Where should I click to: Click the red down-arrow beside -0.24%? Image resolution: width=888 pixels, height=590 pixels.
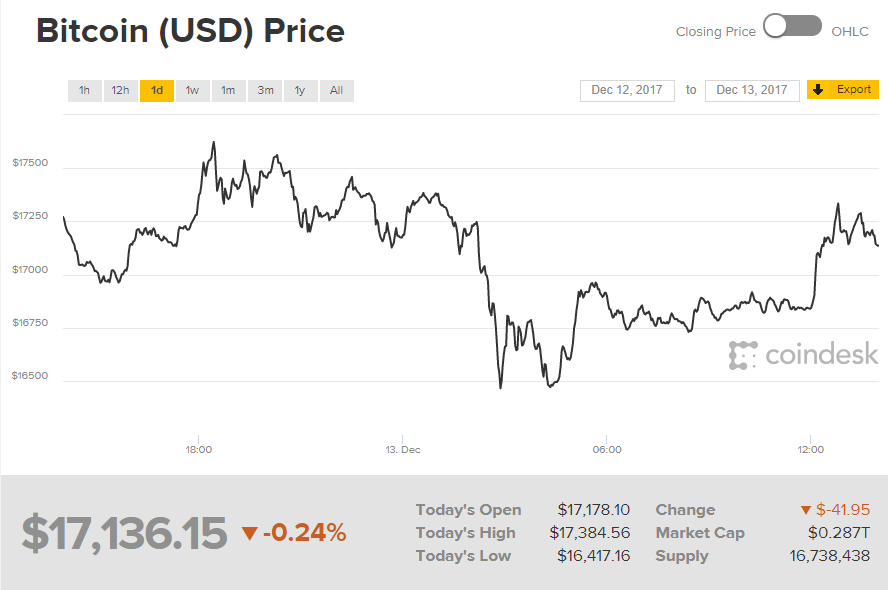(249, 534)
